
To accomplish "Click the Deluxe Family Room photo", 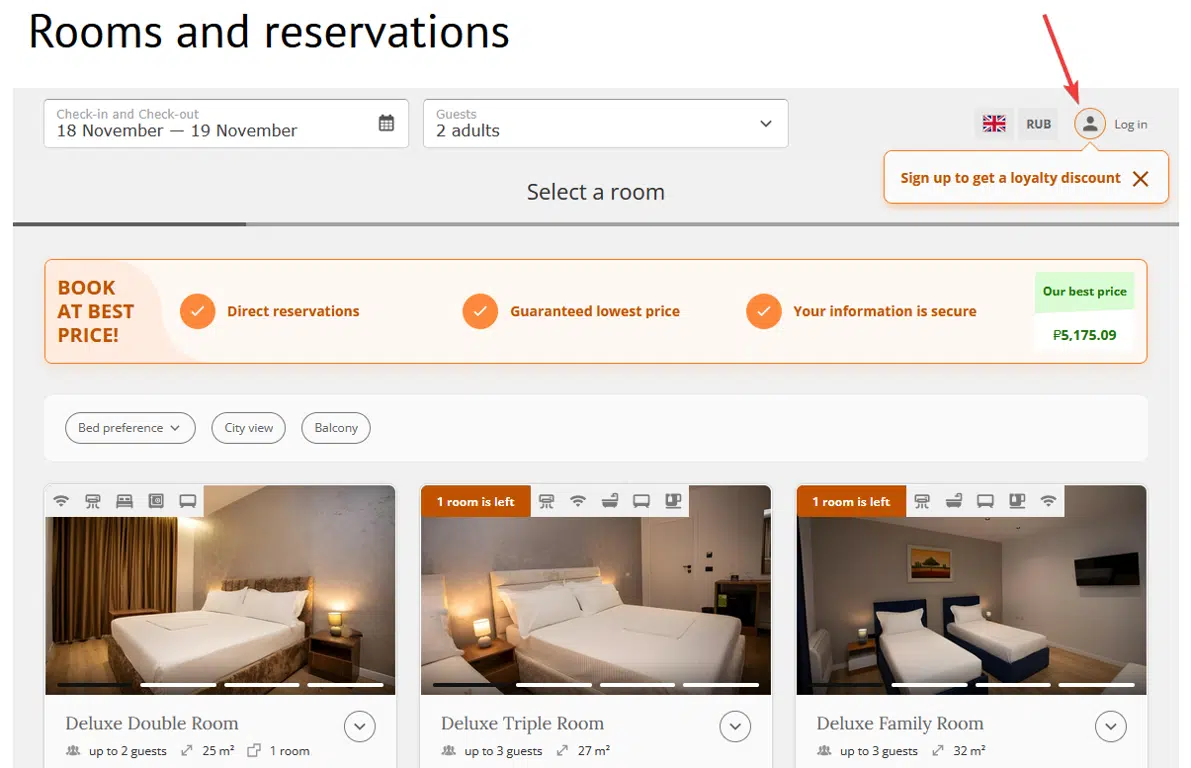I will (x=971, y=600).
